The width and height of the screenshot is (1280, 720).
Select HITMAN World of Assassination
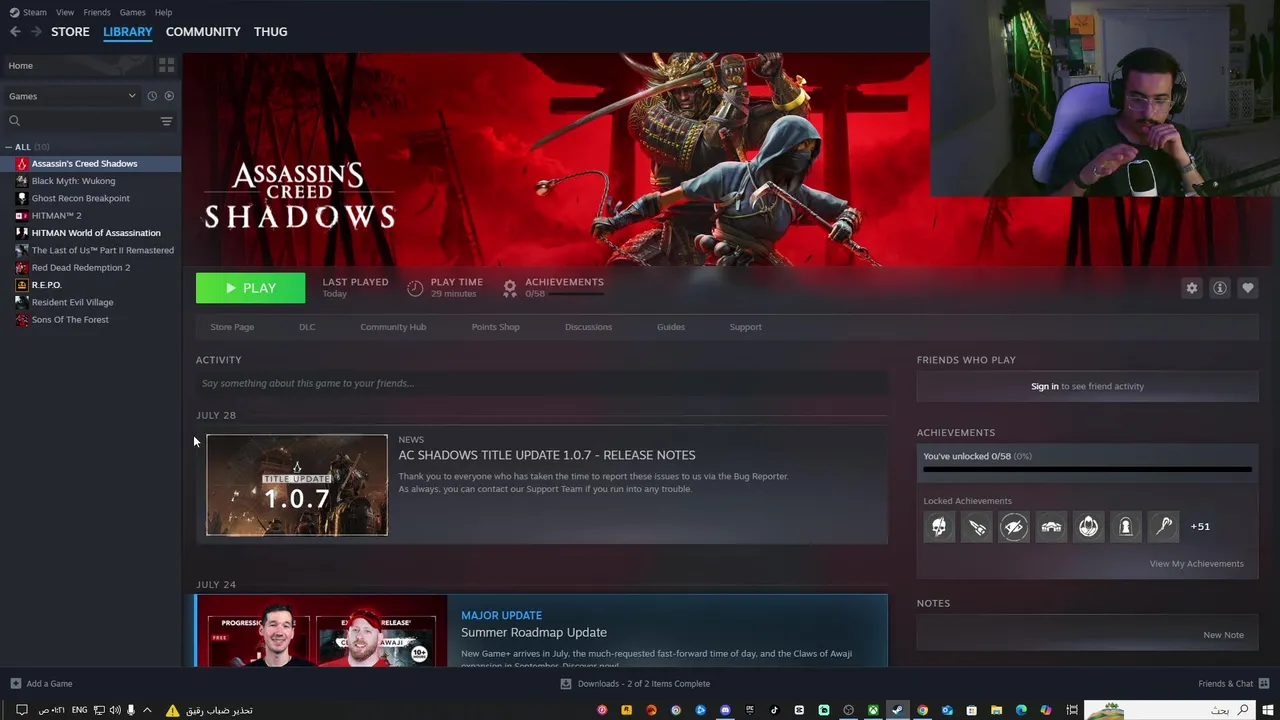tap(95, 233)
